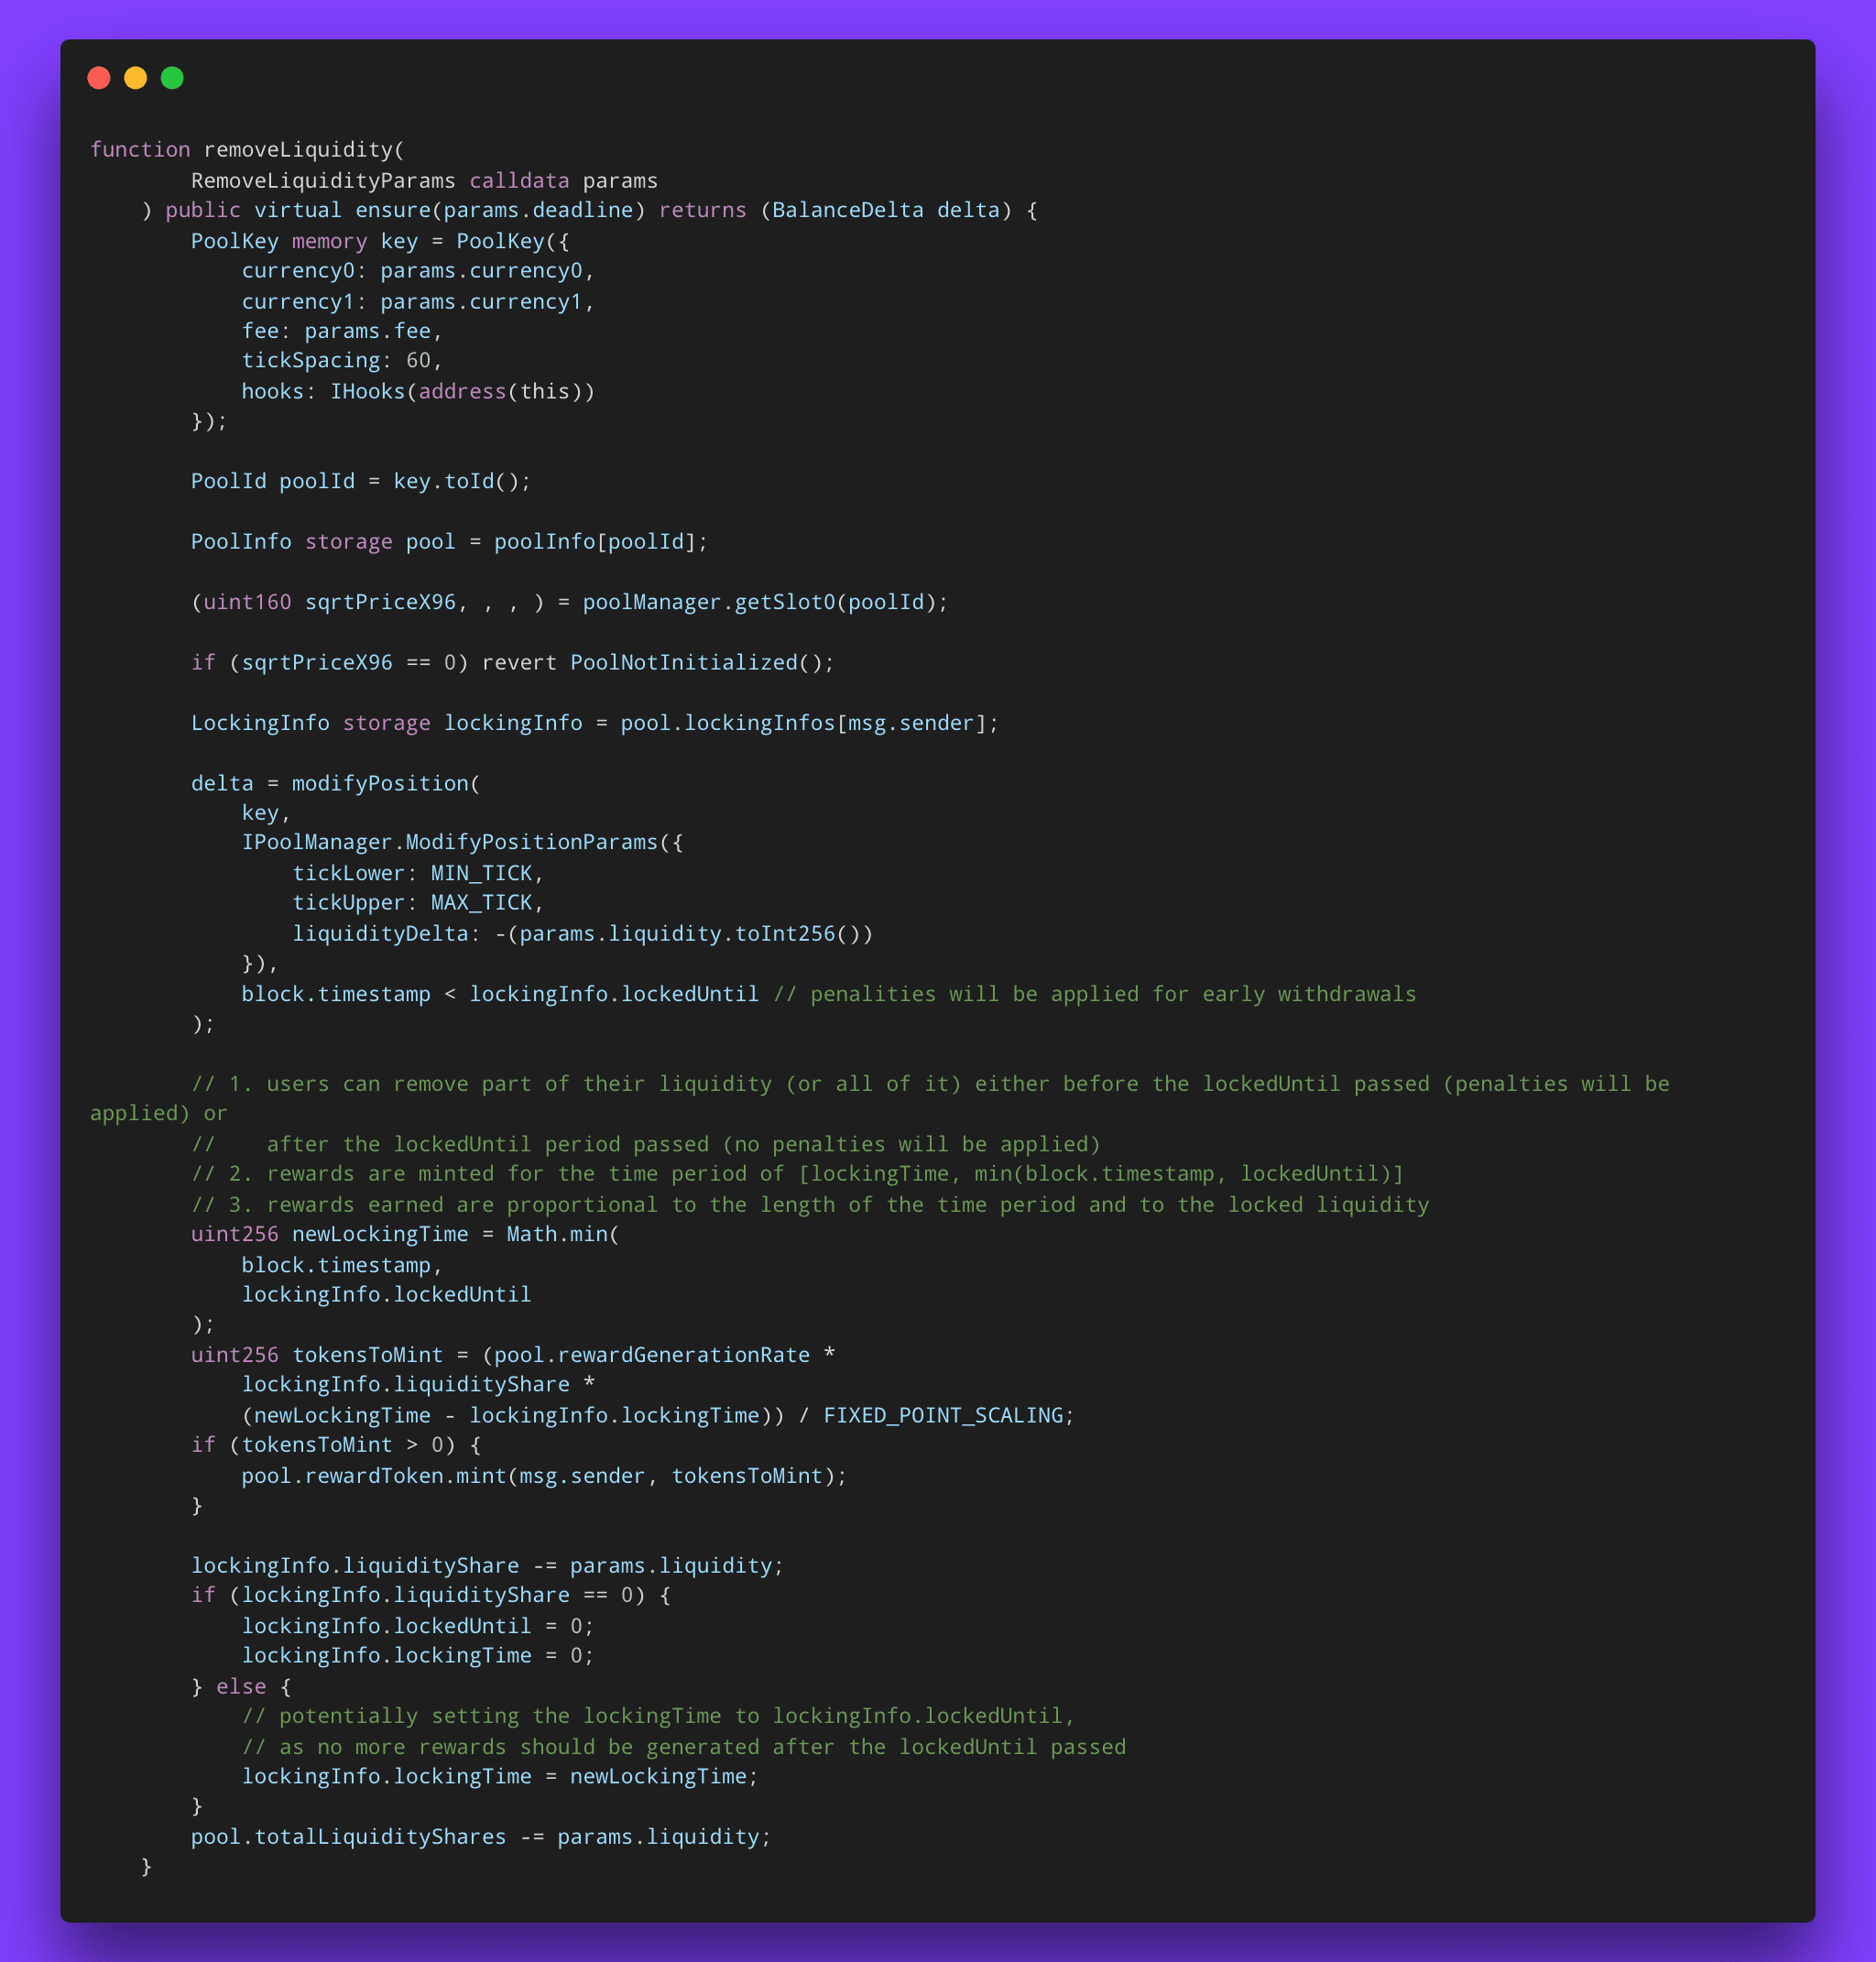The height and width of the screenshot is (1962, 1876).
Task: Click 'pool.rewardToken.mint(msg.sender, tokensToMint);' line
Action: 544,1476
